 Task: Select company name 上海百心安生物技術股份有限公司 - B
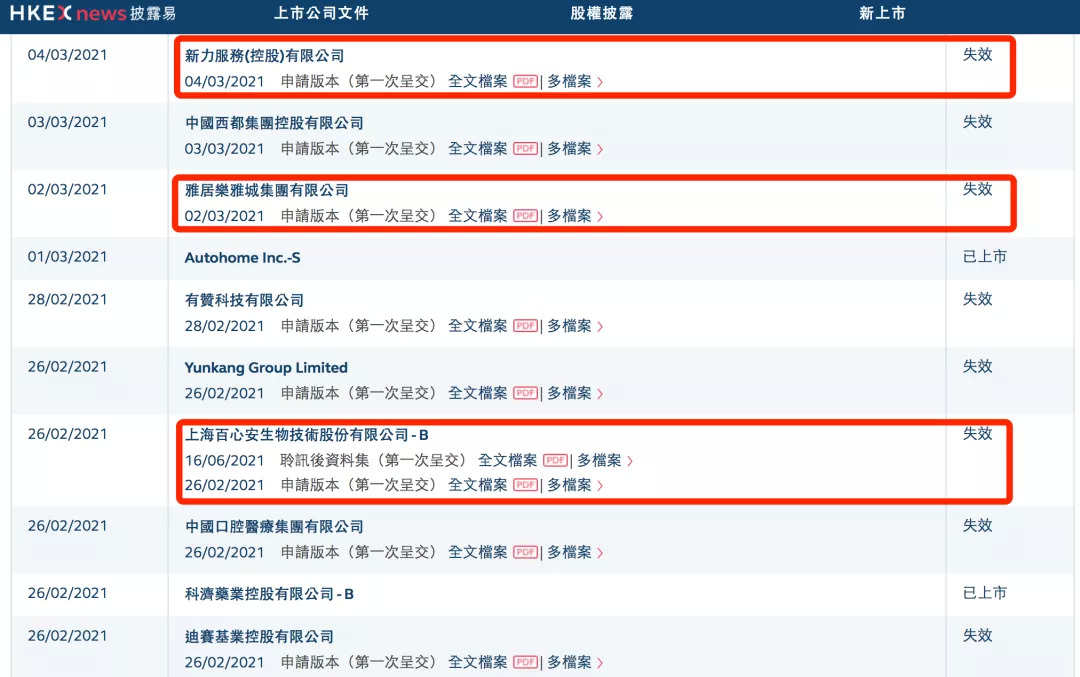pos(307,435)
